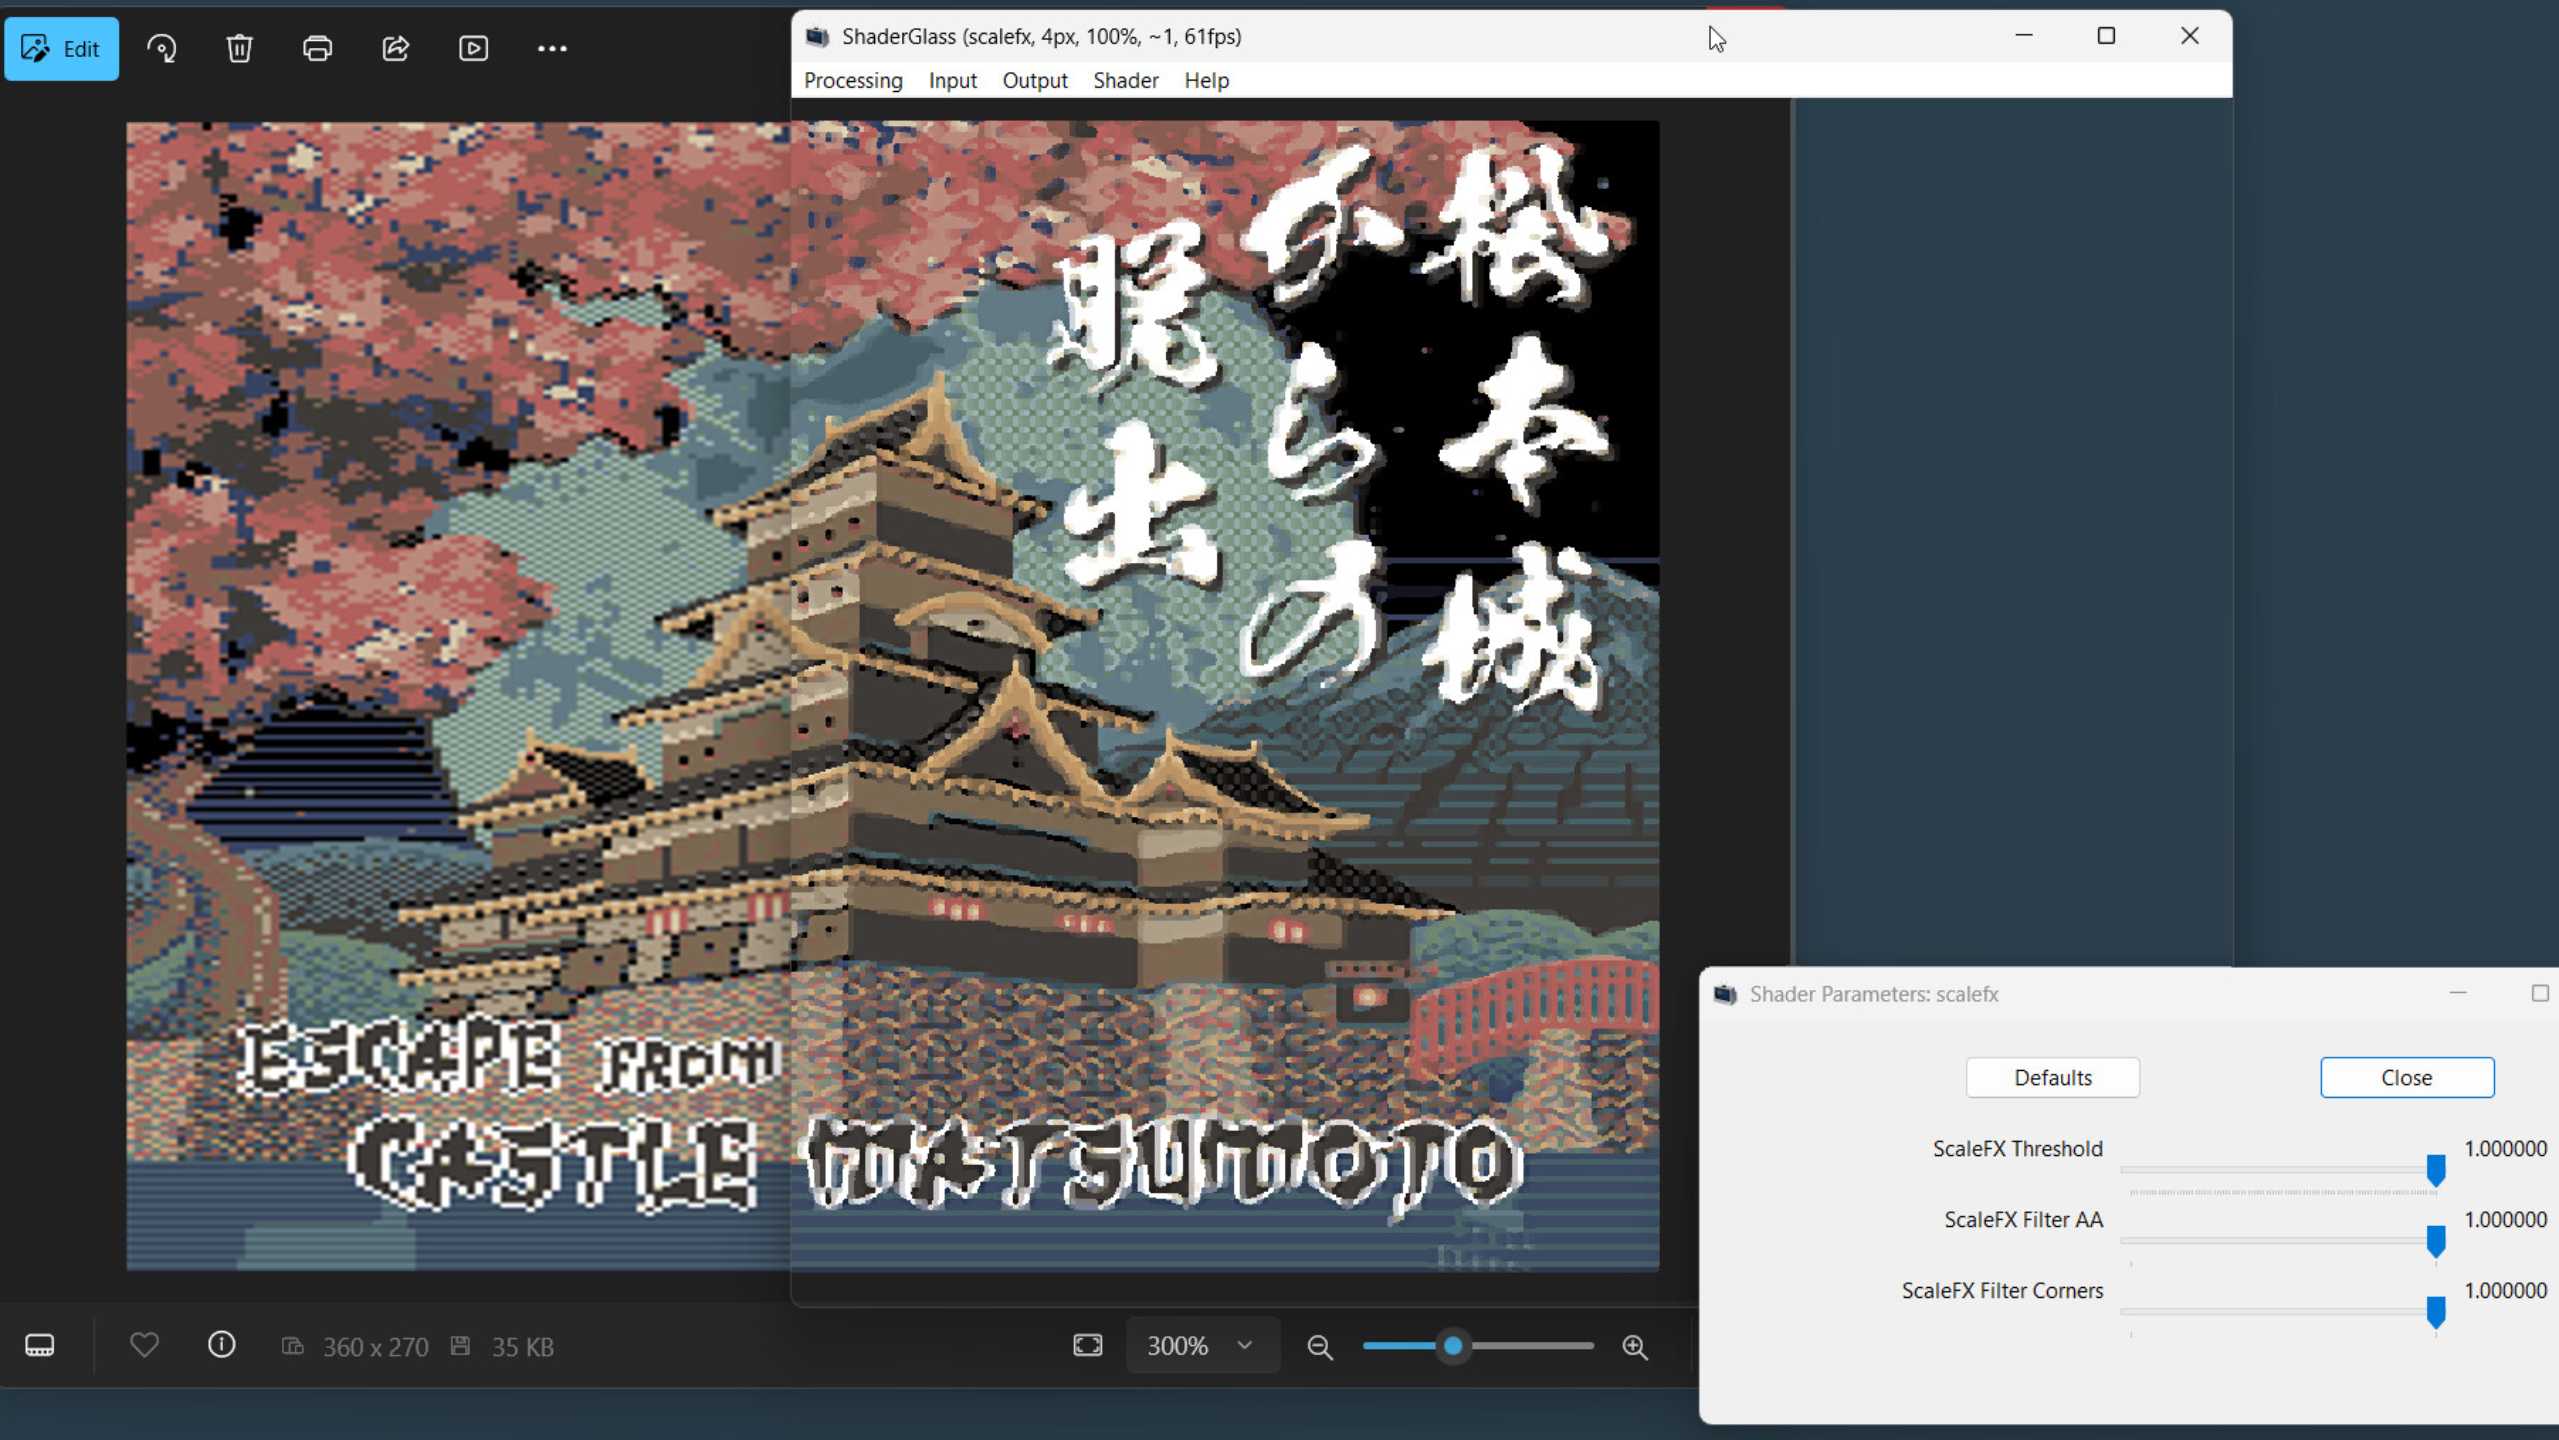Favorite the image with heart icon
2559x1440 pixels.
tap(144, 1346)
